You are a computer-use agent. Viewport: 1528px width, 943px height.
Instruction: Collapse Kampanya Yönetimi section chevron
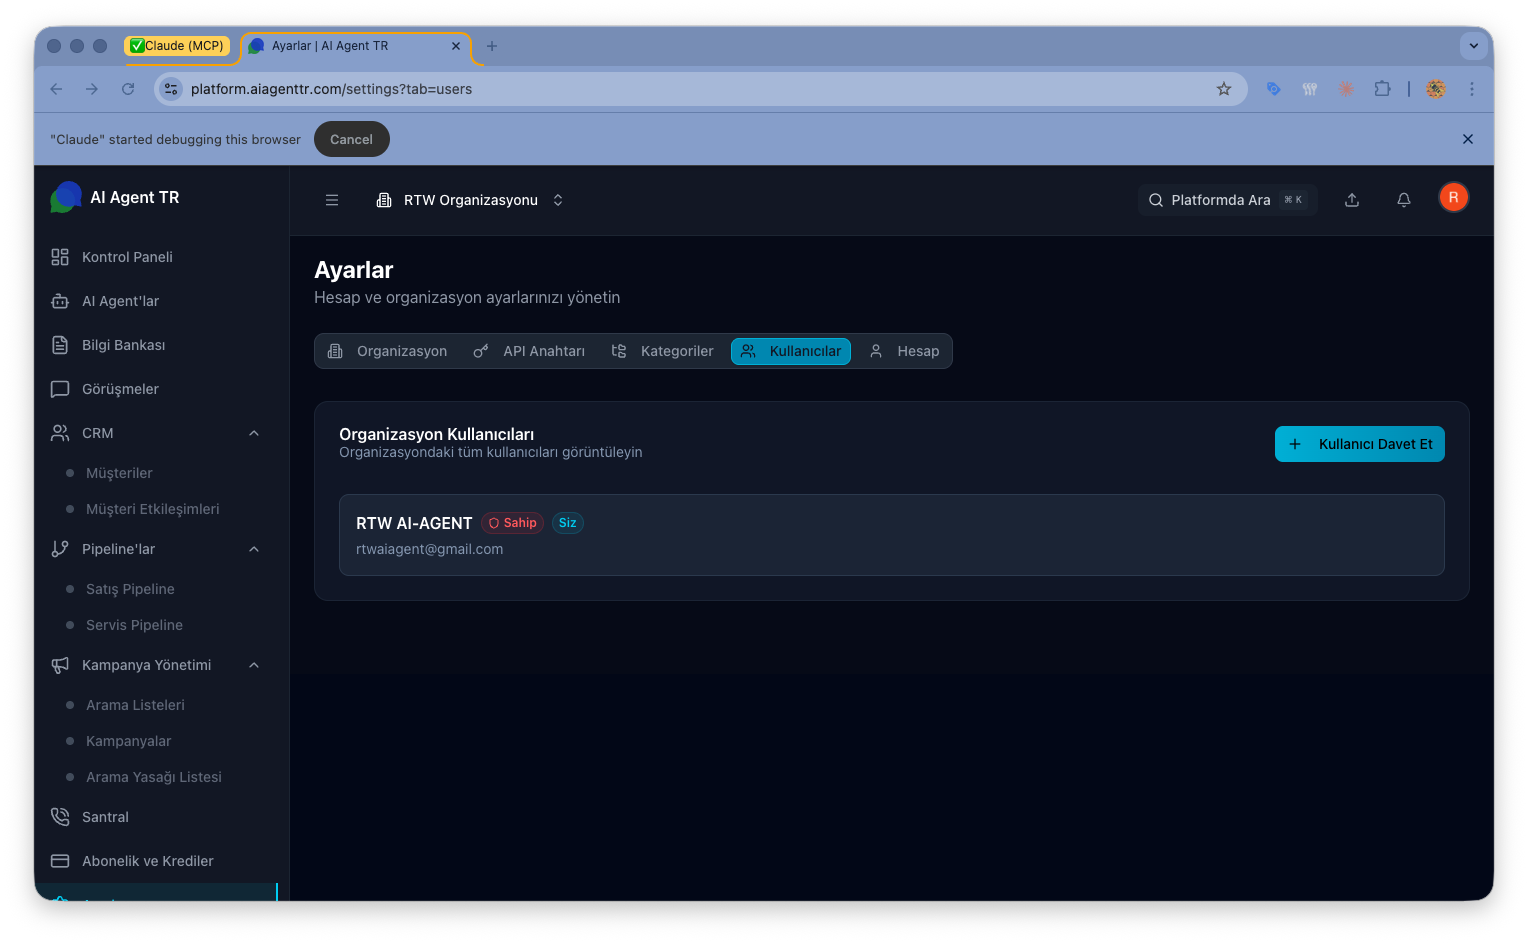(x=254, y=665)
